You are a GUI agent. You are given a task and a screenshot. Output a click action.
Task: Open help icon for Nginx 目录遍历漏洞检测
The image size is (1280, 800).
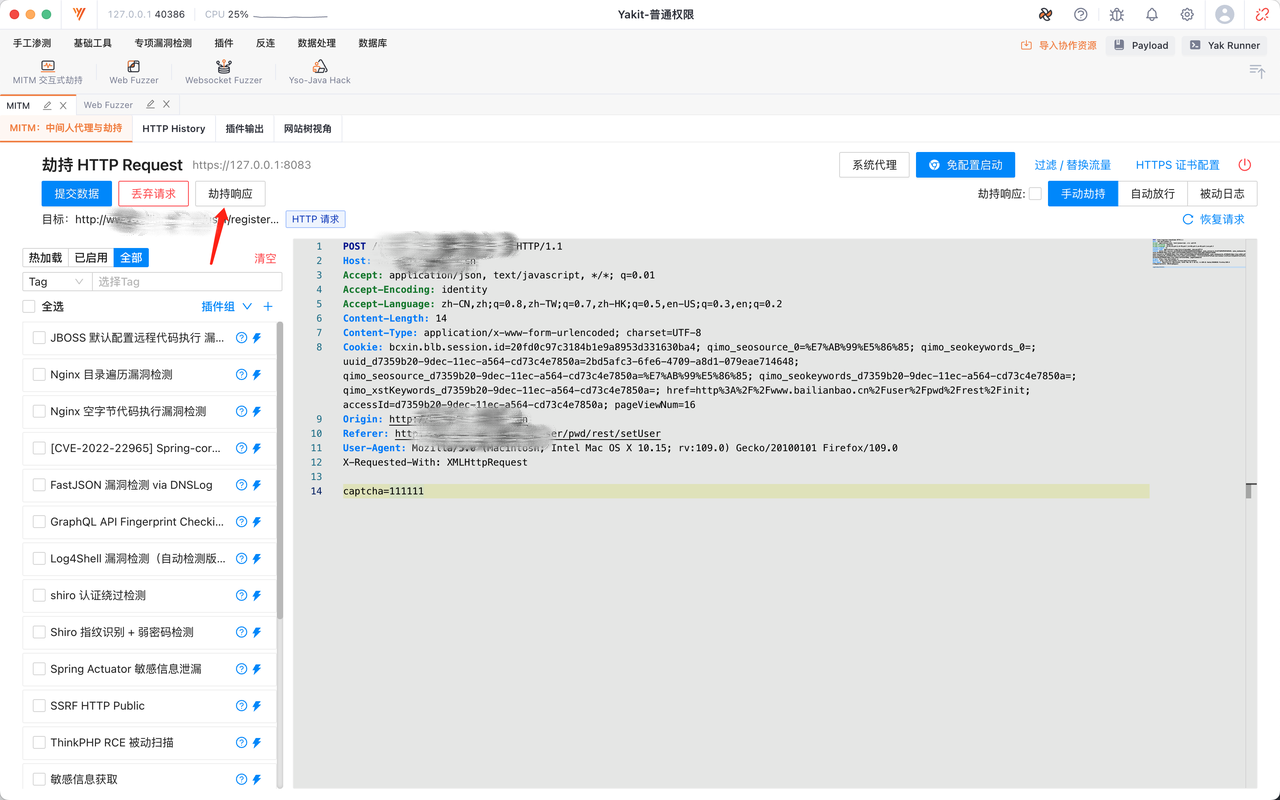point(241,375)
